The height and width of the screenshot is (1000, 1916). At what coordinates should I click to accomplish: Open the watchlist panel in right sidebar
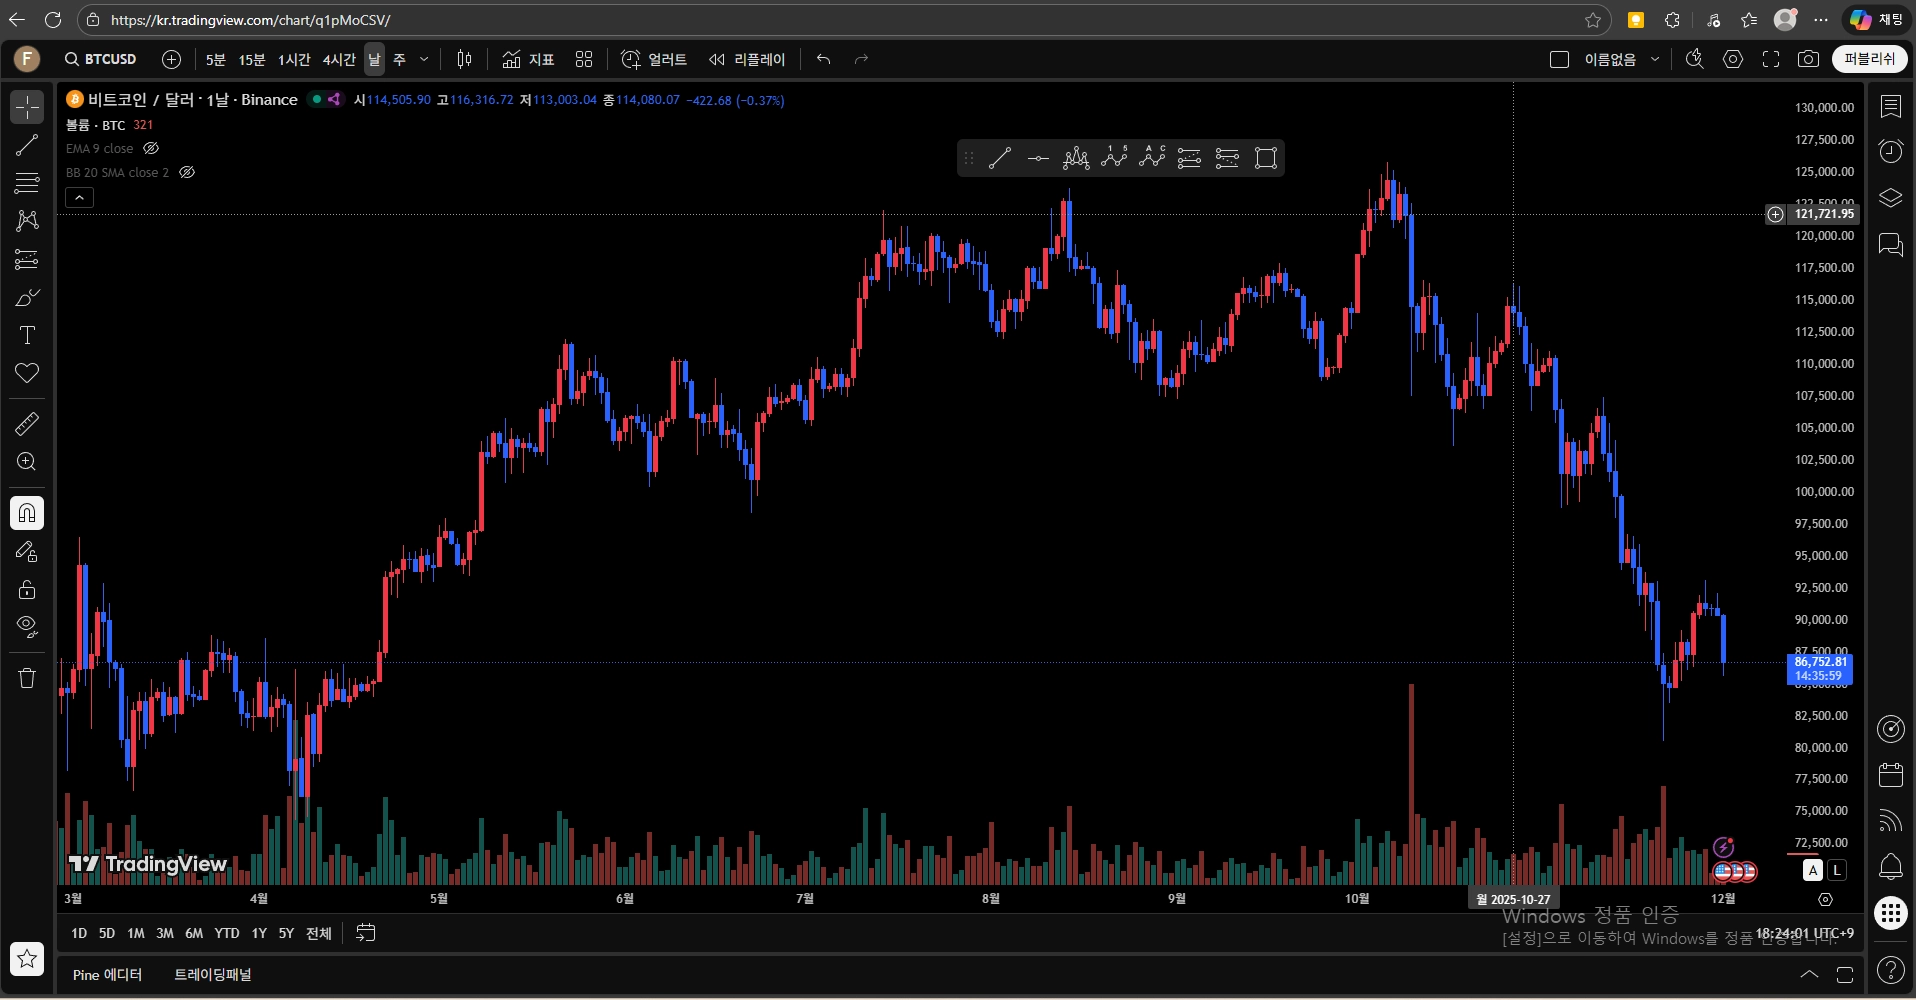(x=1891, y=106)
